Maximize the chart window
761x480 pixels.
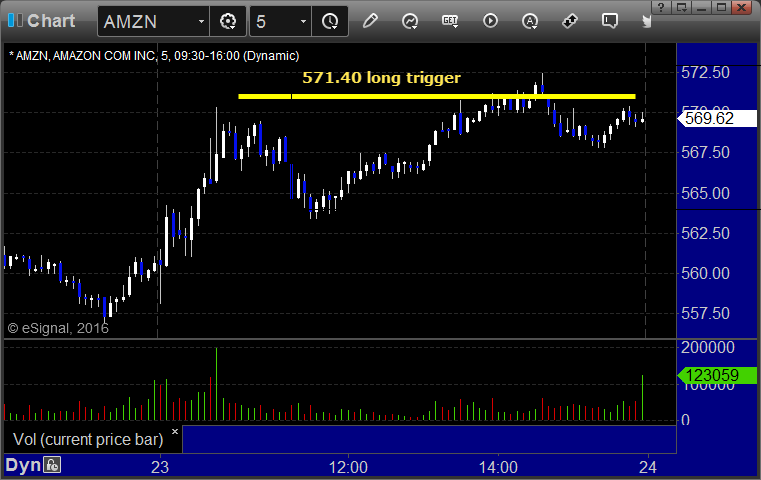coord(722,7)
